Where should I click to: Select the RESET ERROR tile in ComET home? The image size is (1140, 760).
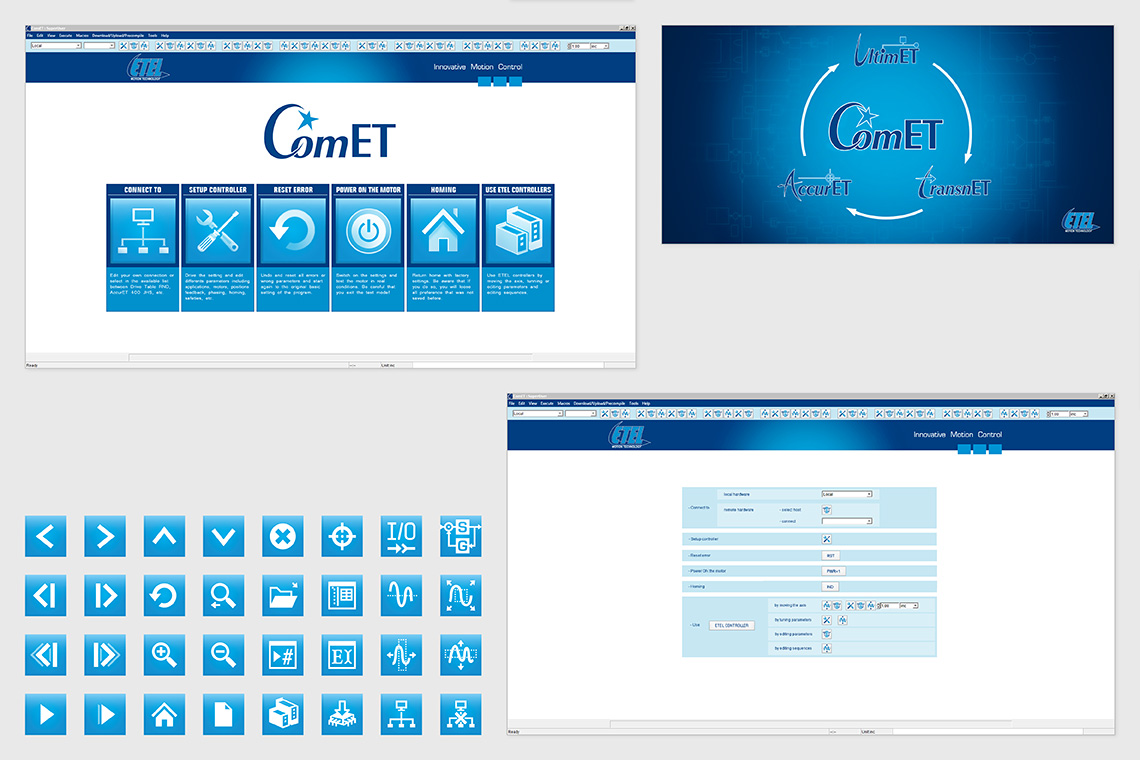tap(293, 248)
